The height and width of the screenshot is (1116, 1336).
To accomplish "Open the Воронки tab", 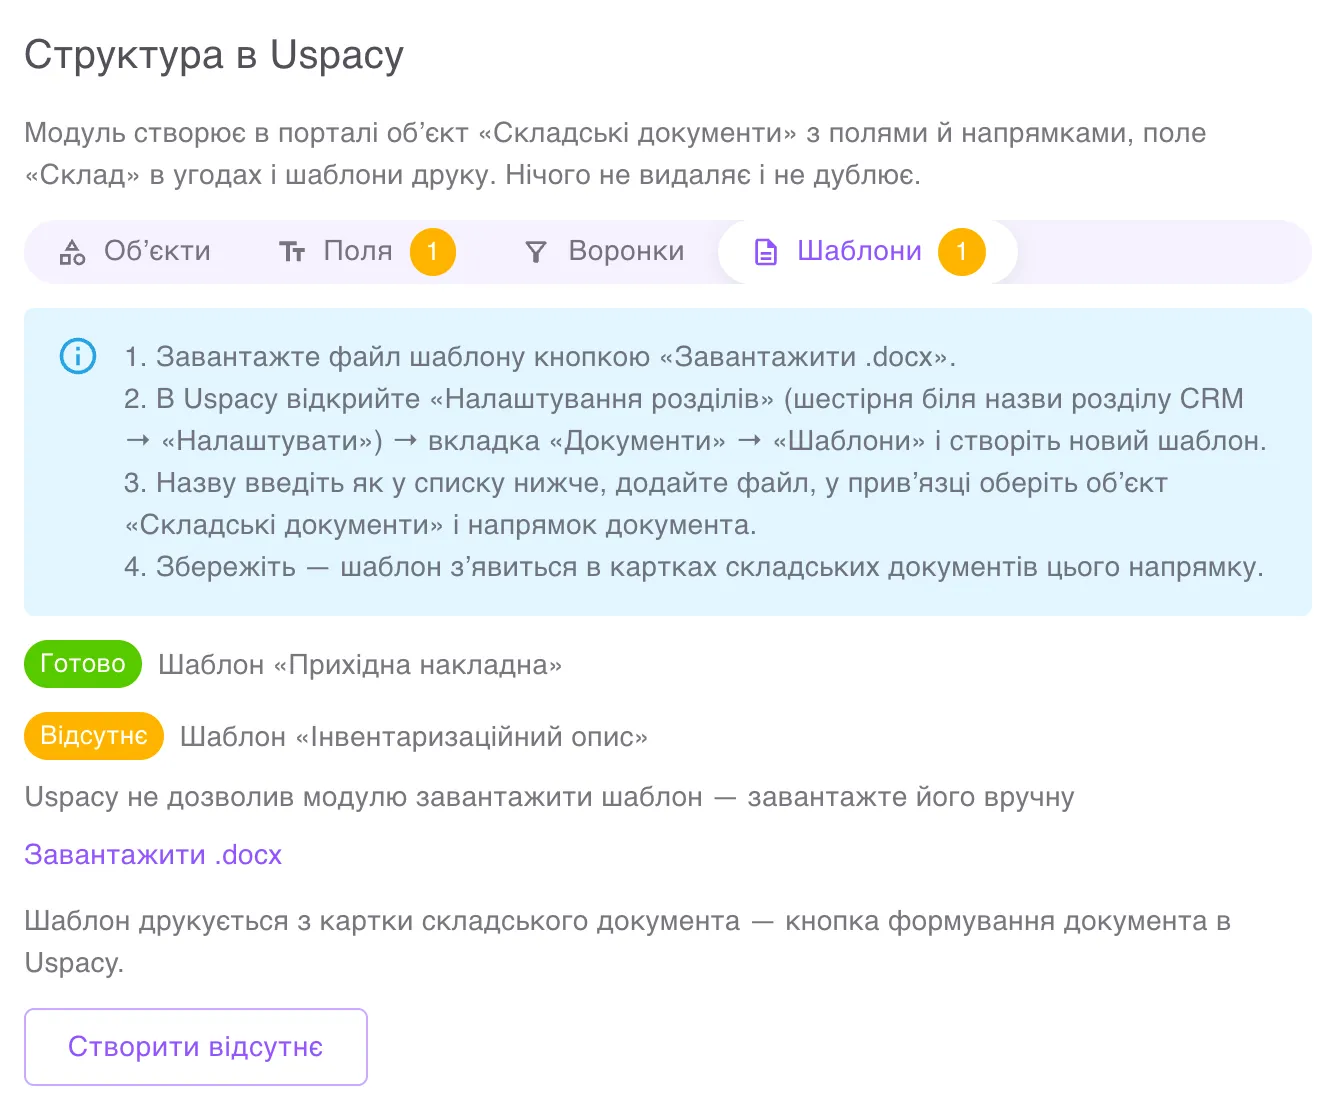I will pos(604,251).
